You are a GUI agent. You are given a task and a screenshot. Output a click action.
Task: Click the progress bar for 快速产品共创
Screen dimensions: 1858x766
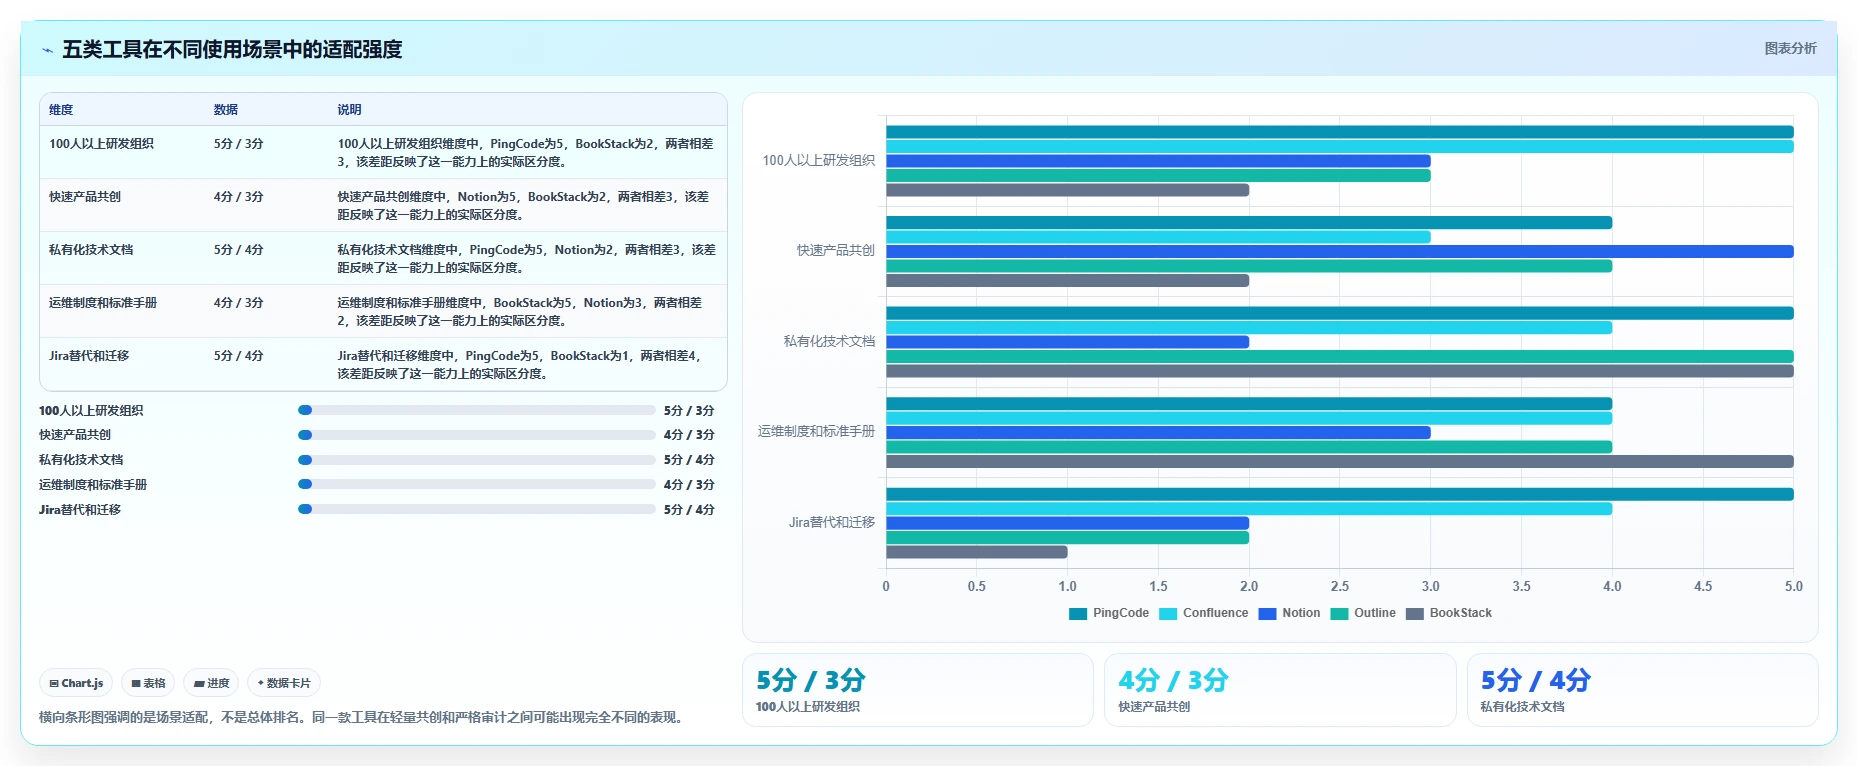pyautogui.click(x=477, y=435)
